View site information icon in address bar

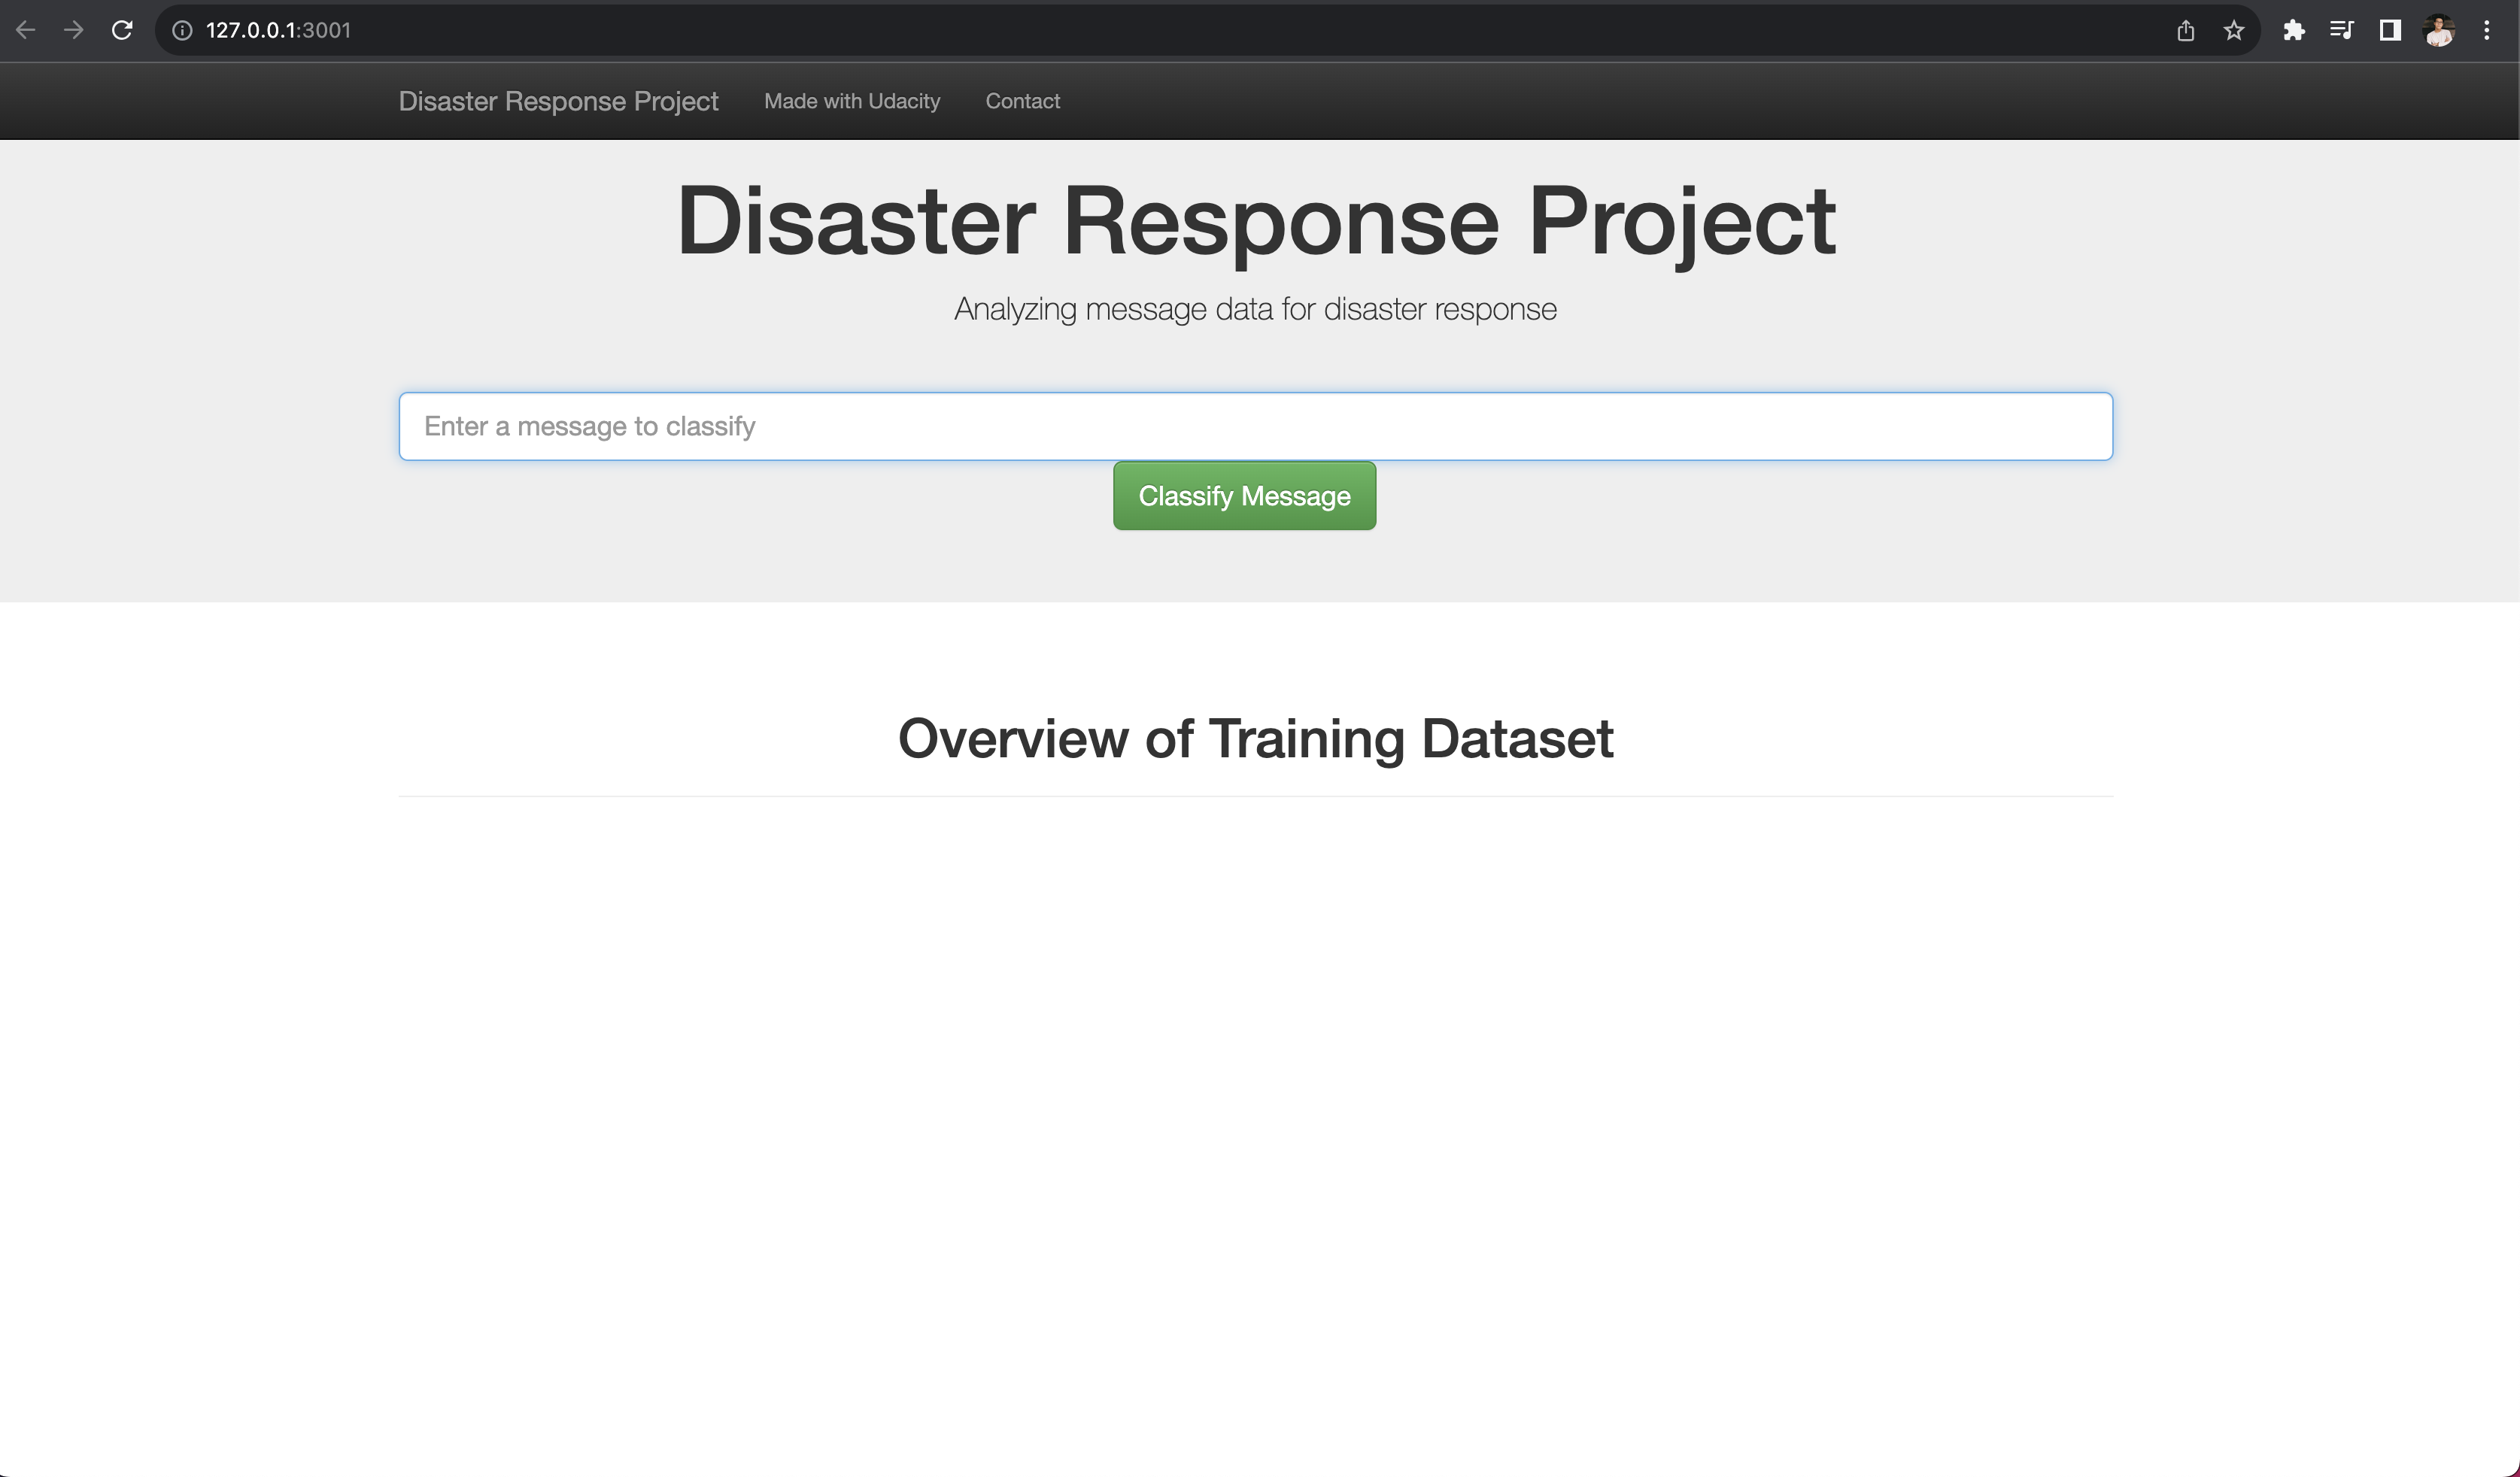point(182,30)
